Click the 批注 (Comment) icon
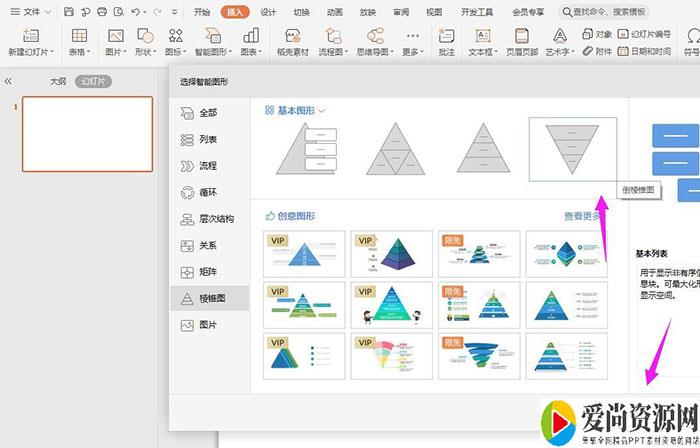700x448 pixels. pyautogui.click(x=446, y=37)
